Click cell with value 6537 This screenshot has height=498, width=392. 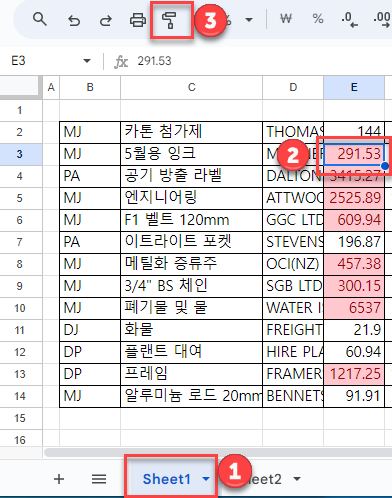click(354, 308)
